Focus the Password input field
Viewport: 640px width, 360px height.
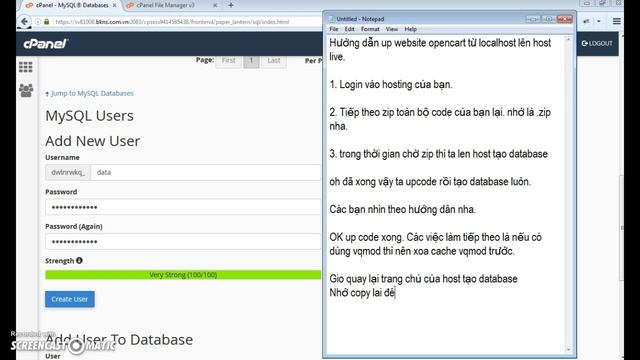pyautogui.click(x=183, y=207)
